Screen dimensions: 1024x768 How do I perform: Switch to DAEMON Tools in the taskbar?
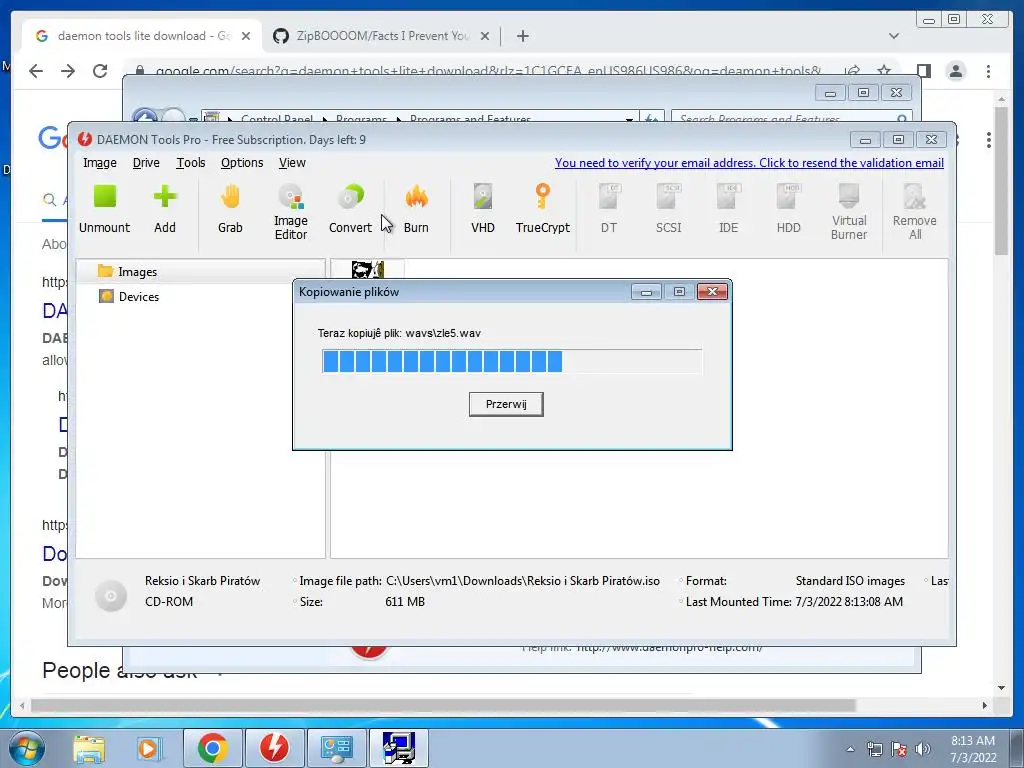pos(274,748)
